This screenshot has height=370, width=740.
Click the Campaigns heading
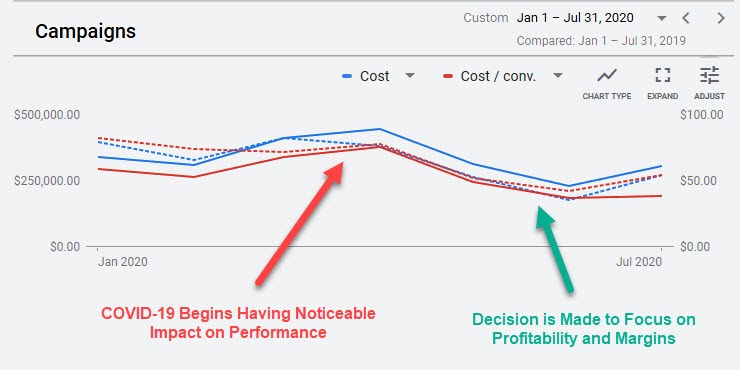click(85, 32)
